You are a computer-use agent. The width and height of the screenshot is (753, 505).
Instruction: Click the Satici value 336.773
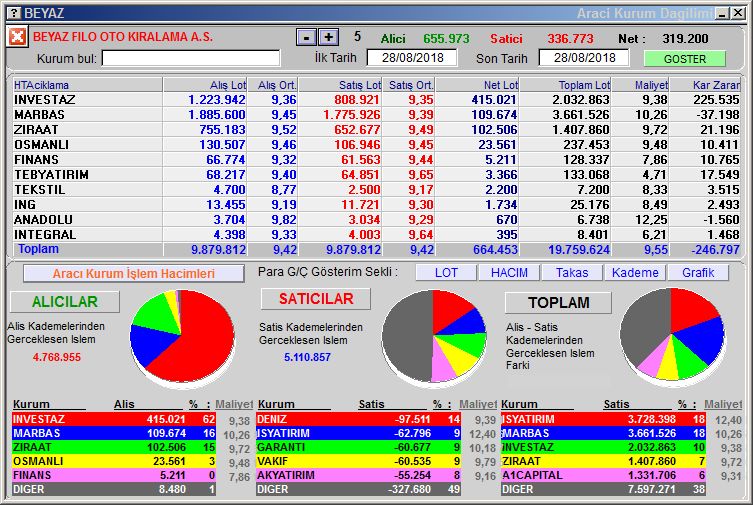(x=571, y=38)
